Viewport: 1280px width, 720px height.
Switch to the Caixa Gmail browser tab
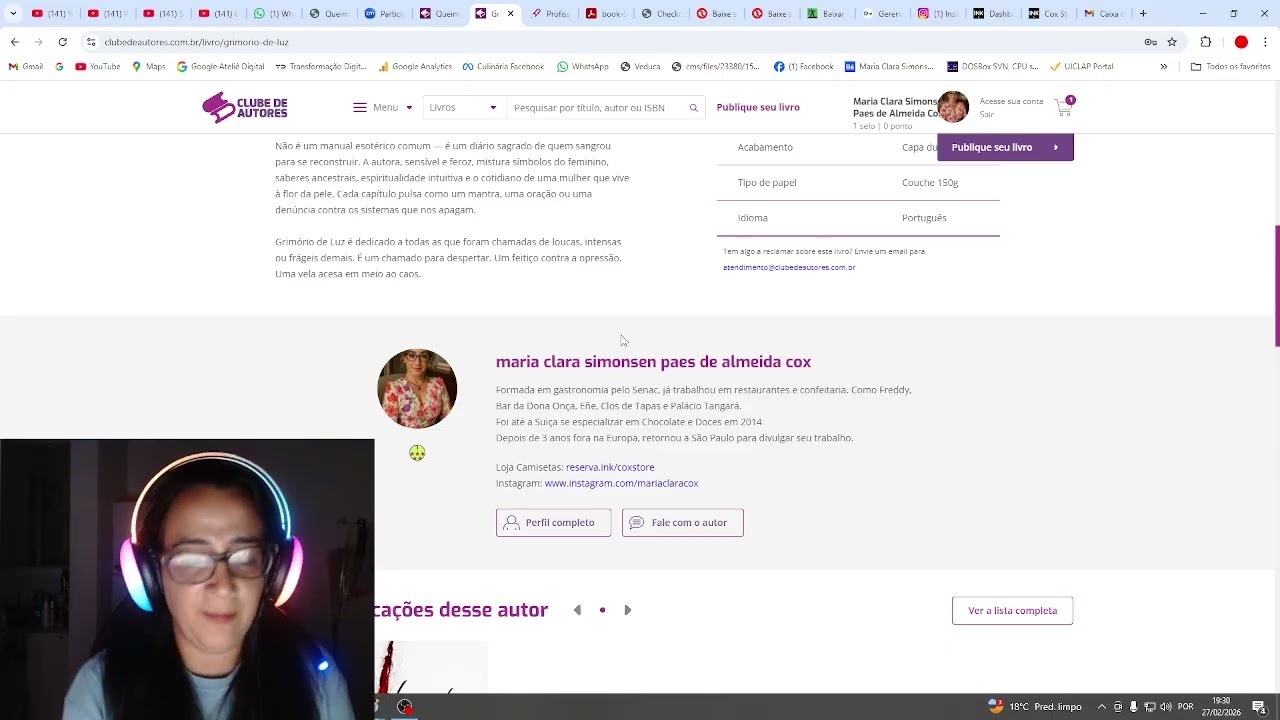click(x=1103, y=14)
